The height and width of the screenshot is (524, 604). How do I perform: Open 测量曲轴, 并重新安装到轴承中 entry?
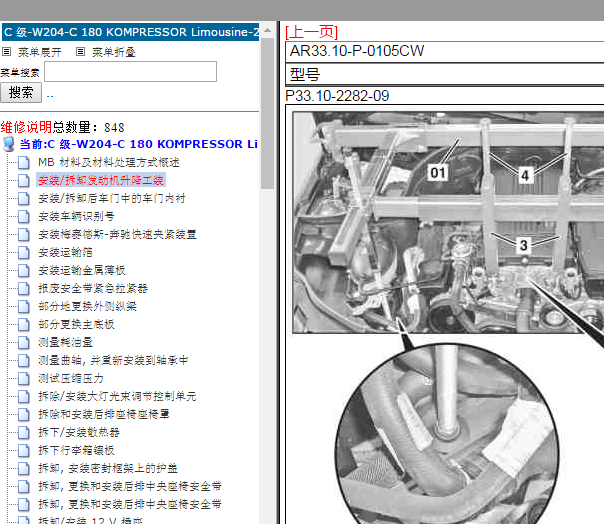tap(113, 361)
